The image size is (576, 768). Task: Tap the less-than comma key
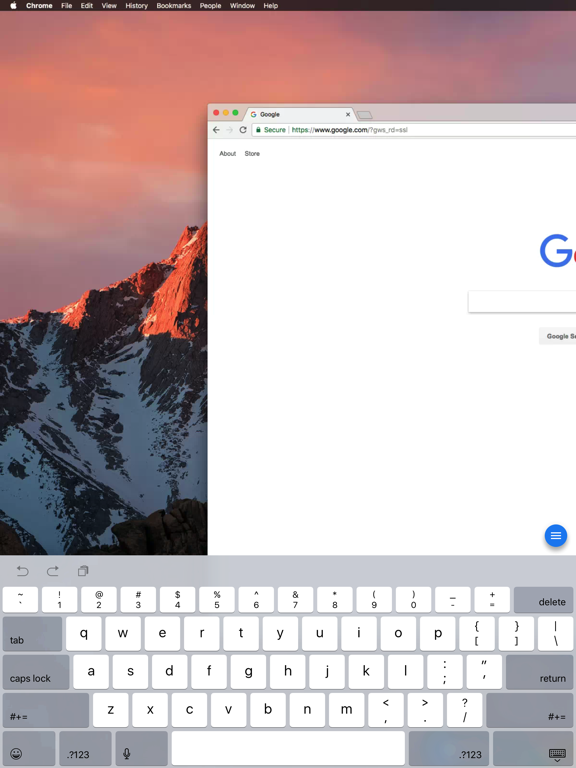tap(386, 710)
